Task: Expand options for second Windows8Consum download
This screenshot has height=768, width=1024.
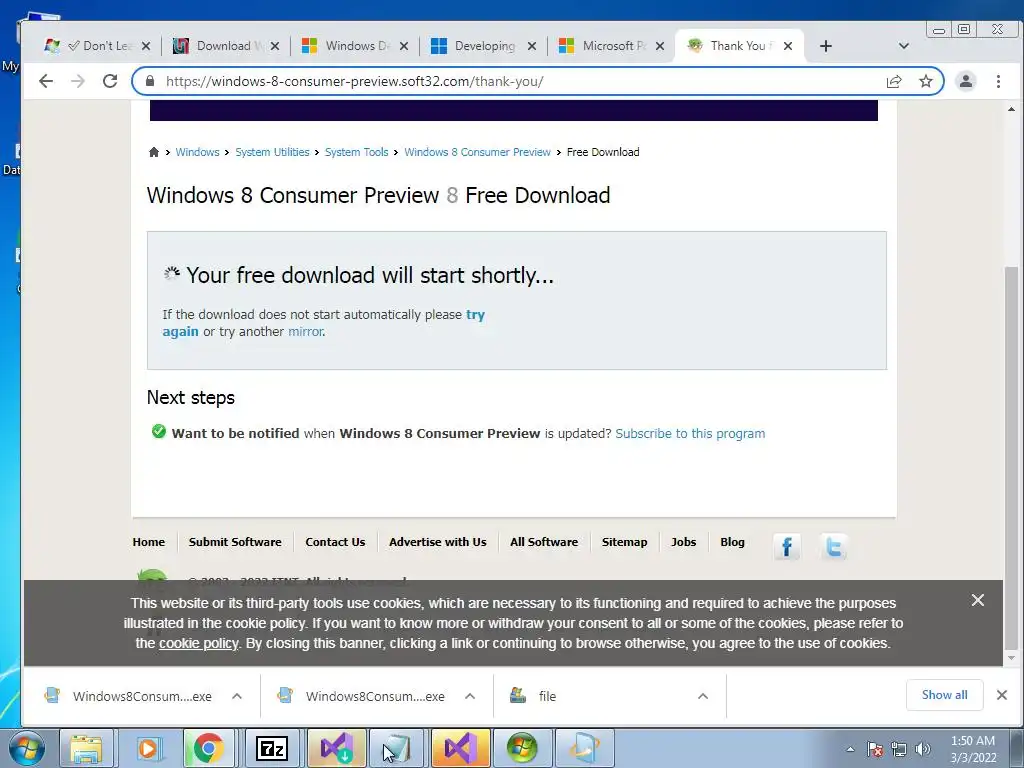Action: pyautogui.click(x=470, y=696)
